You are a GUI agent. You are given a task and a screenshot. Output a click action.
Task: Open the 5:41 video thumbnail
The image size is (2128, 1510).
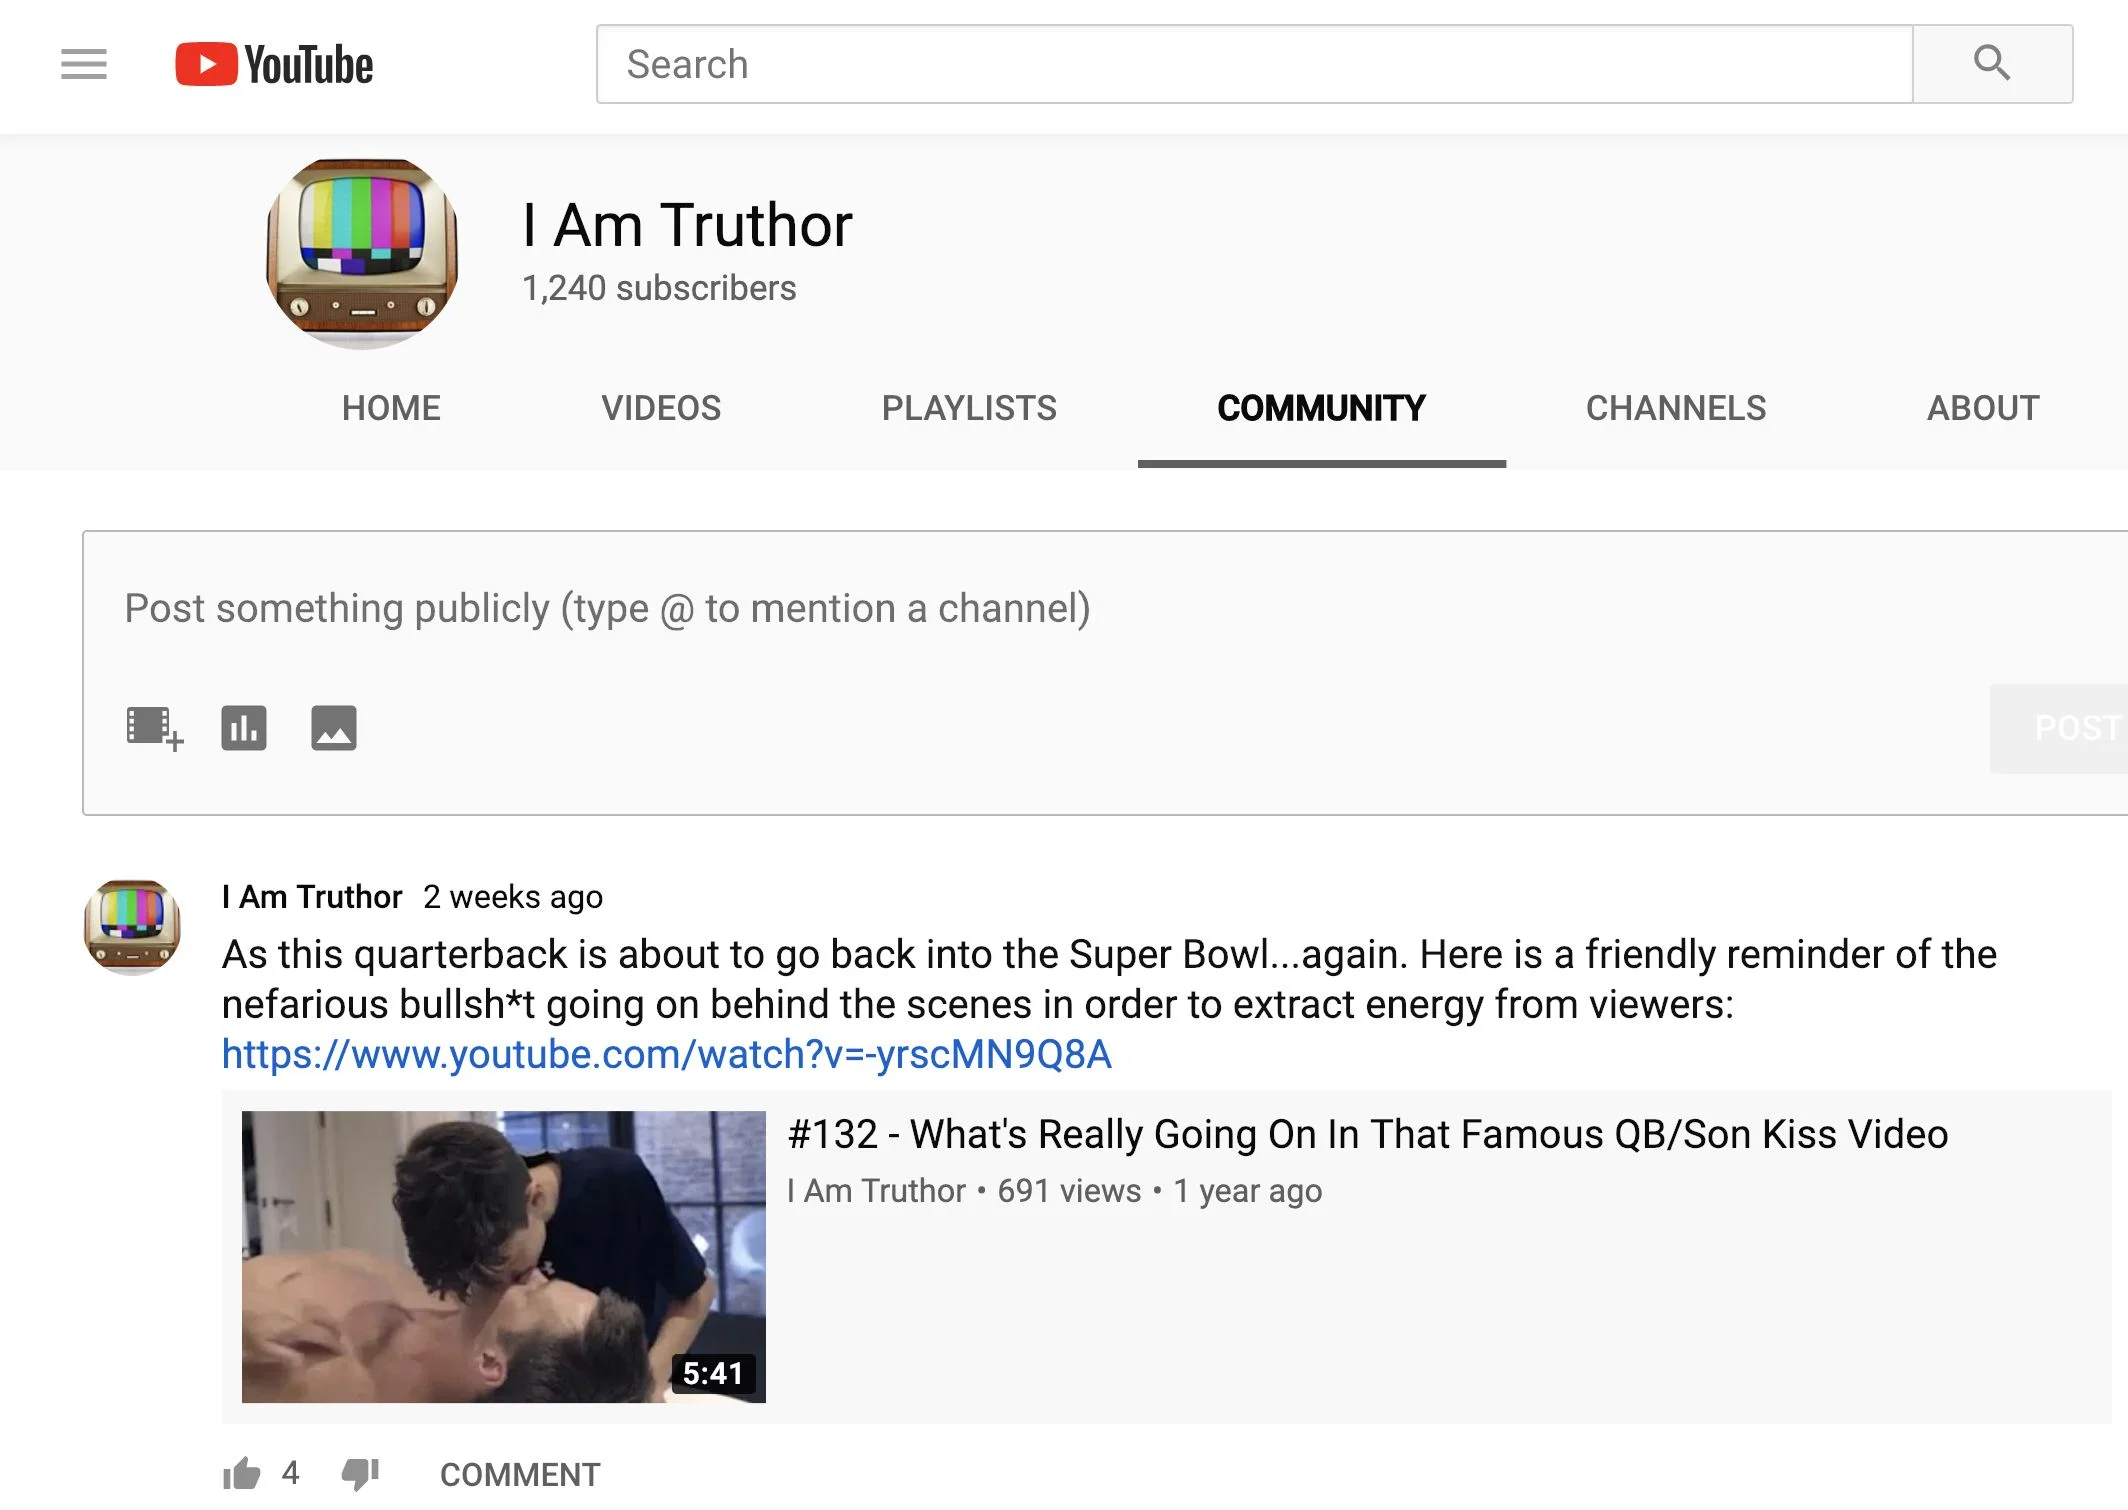click(504, 1256)
